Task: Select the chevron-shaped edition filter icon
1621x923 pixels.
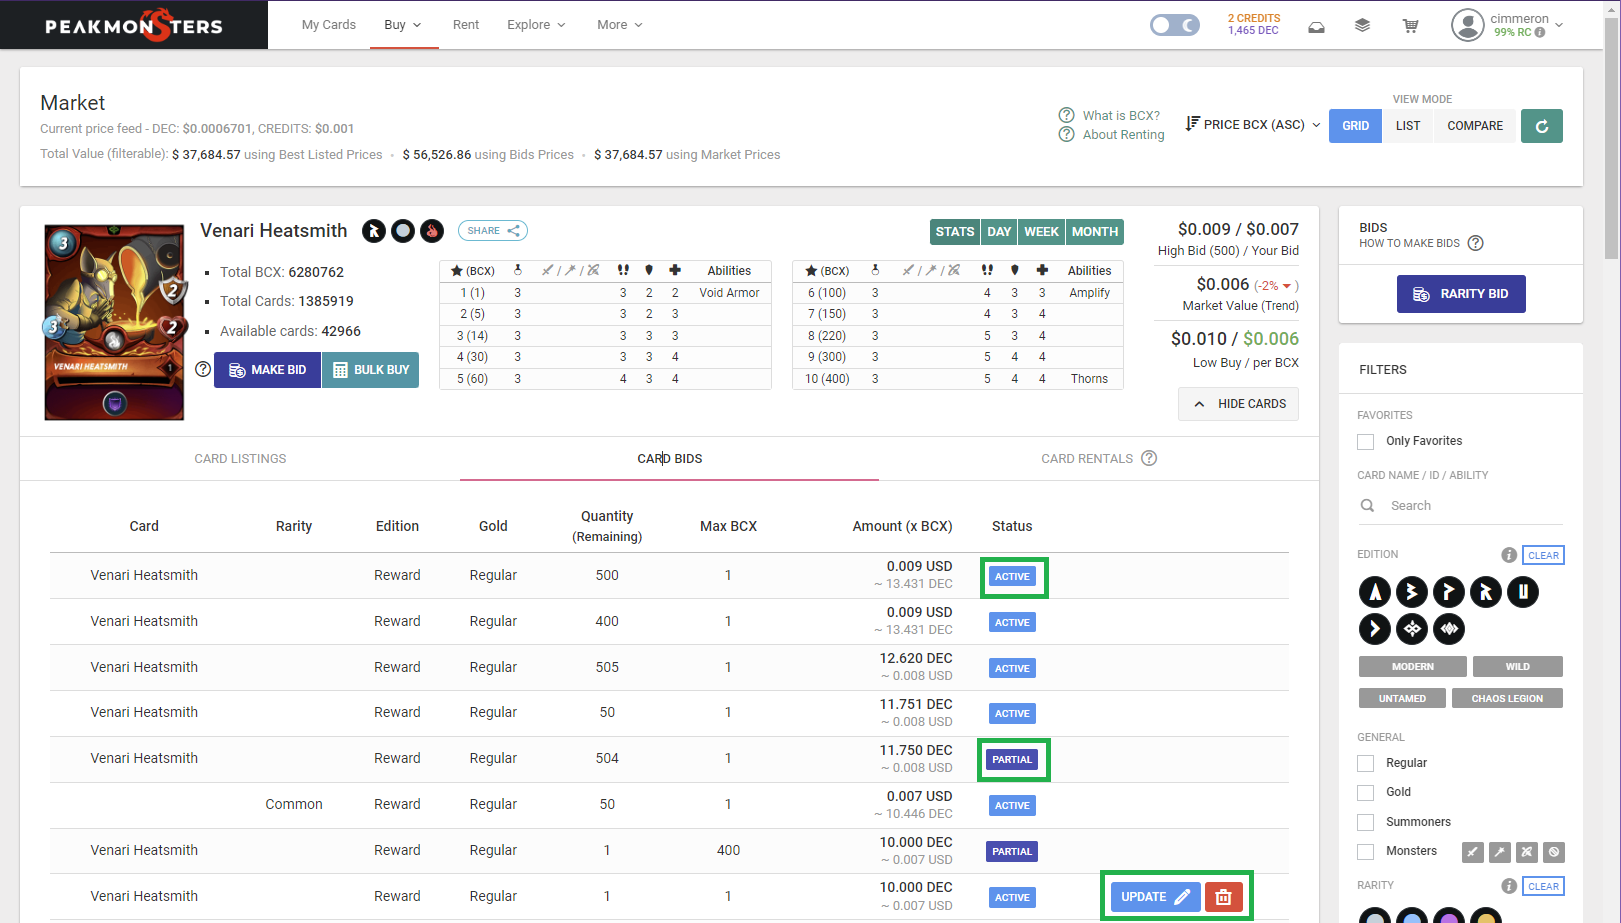Action: tap(1375, 629)
